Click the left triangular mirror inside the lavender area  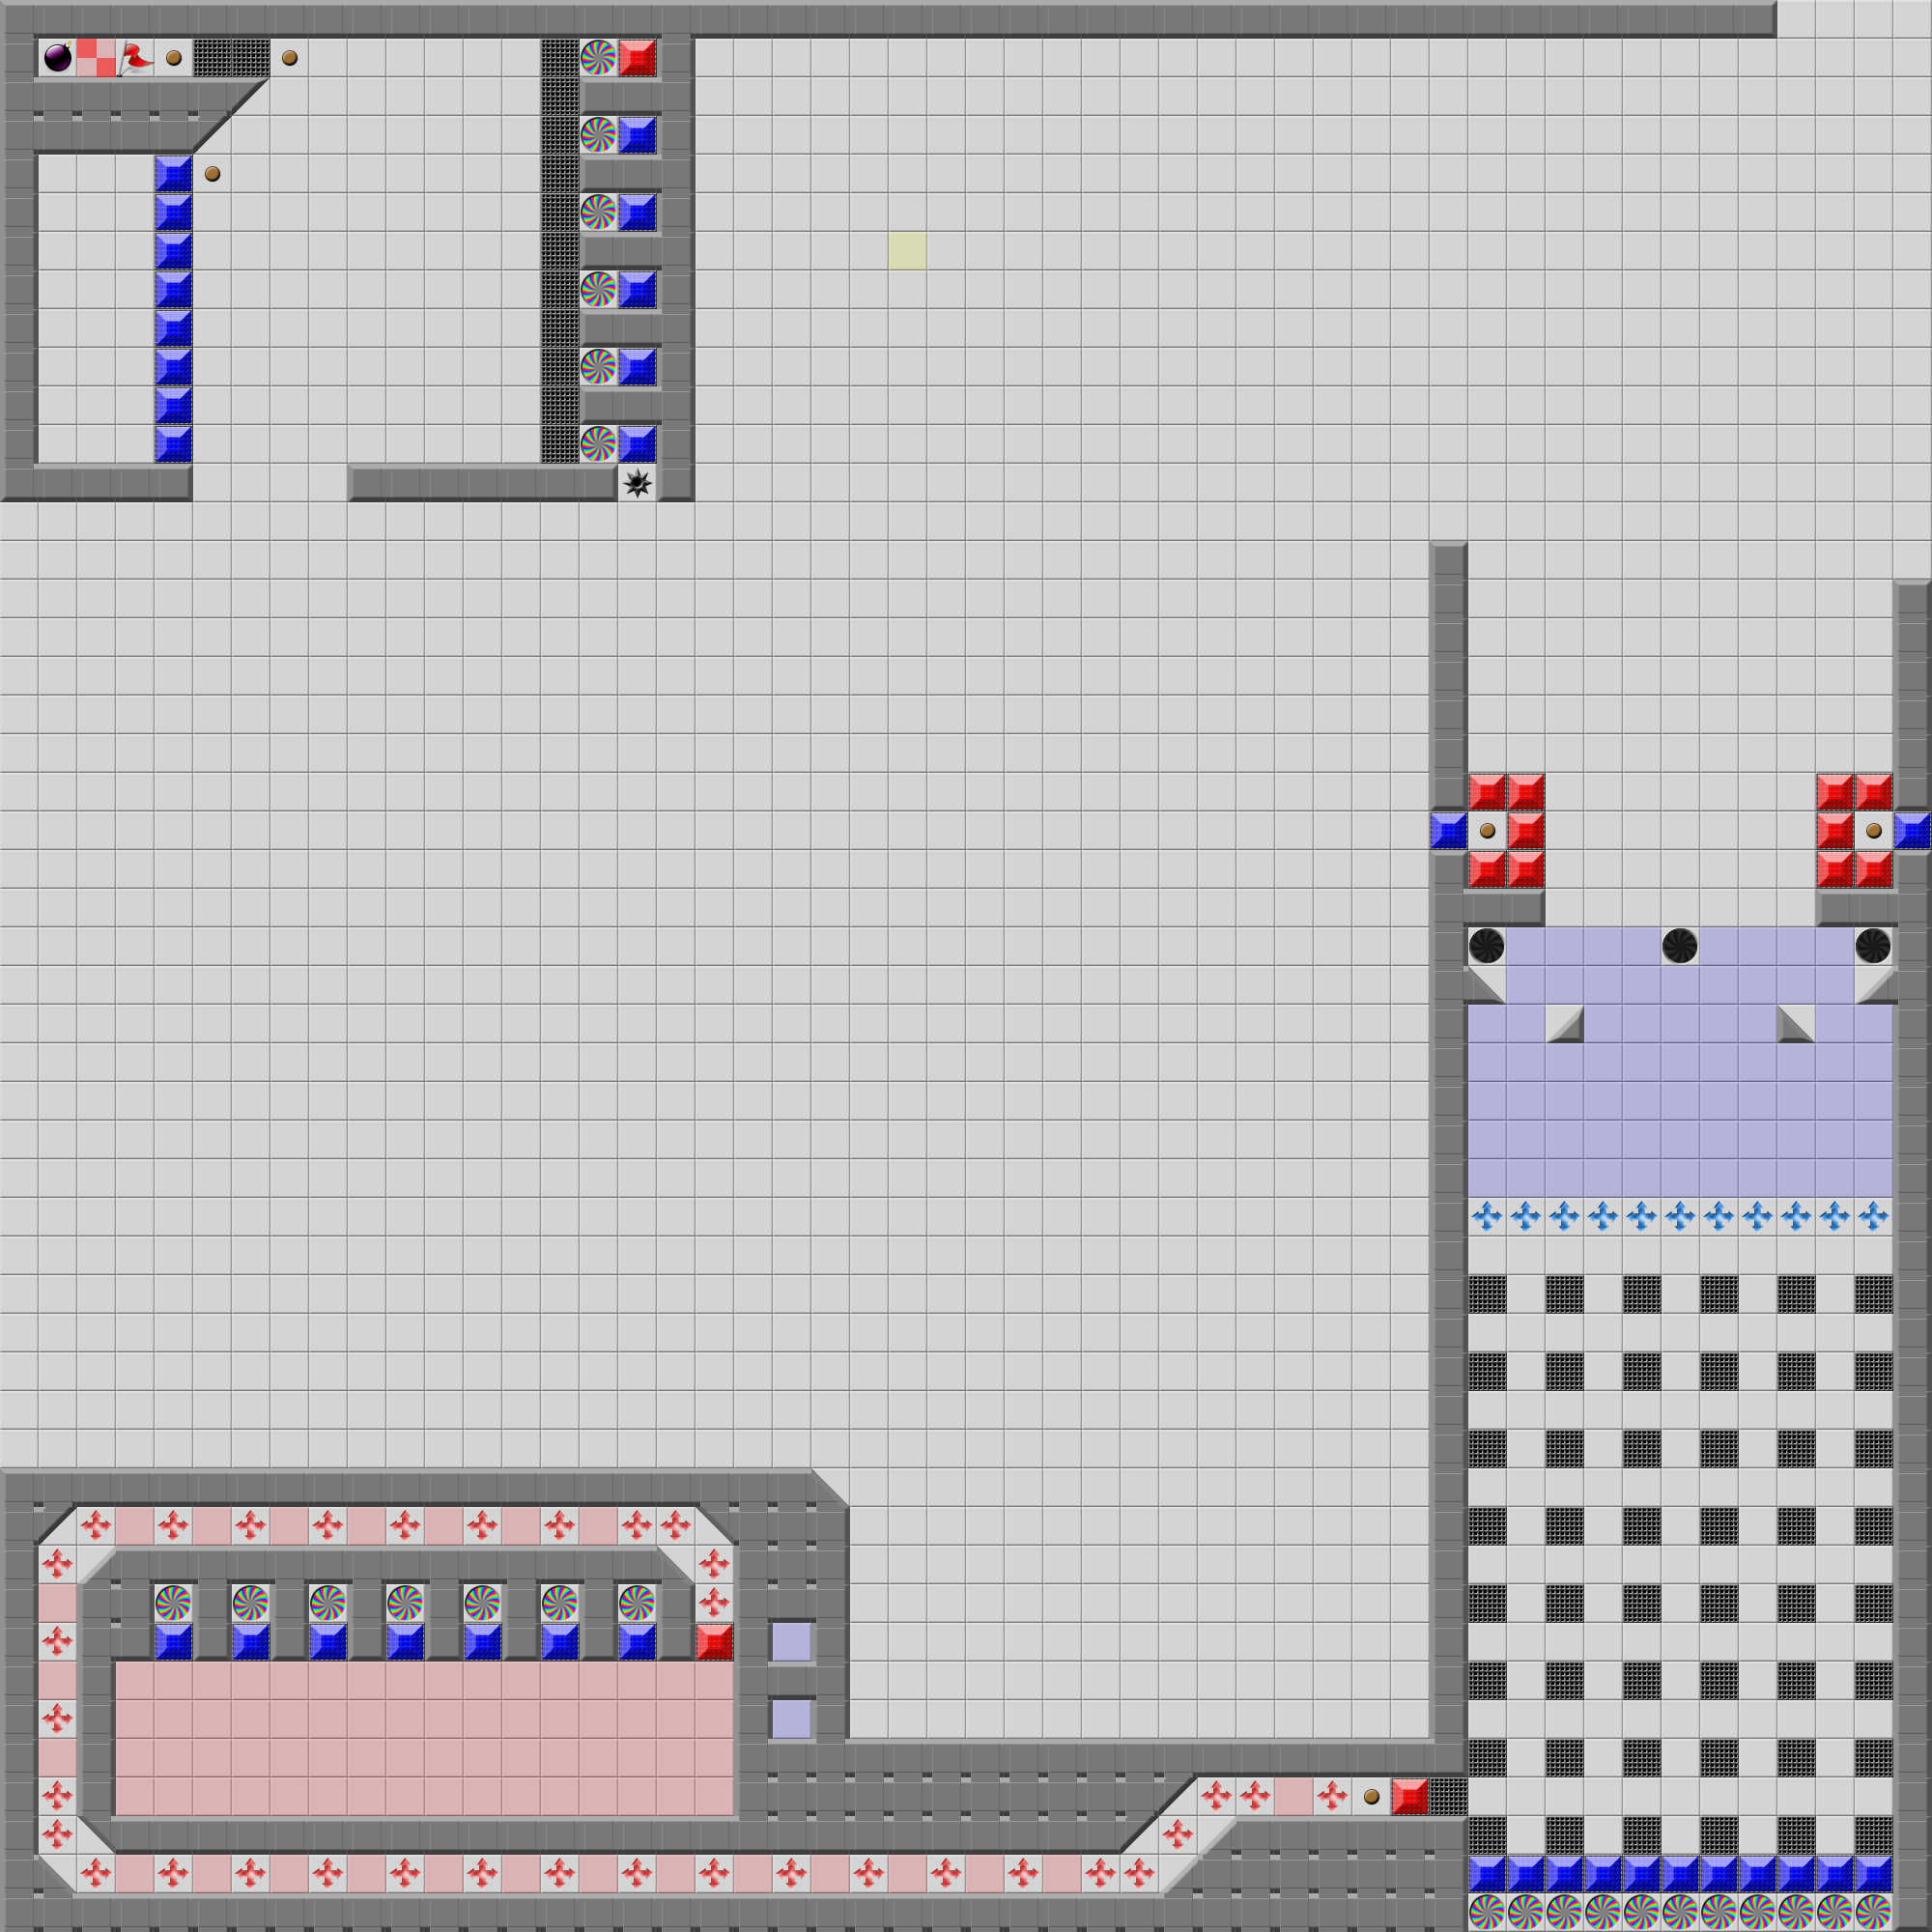[x=1565, y=1025]
